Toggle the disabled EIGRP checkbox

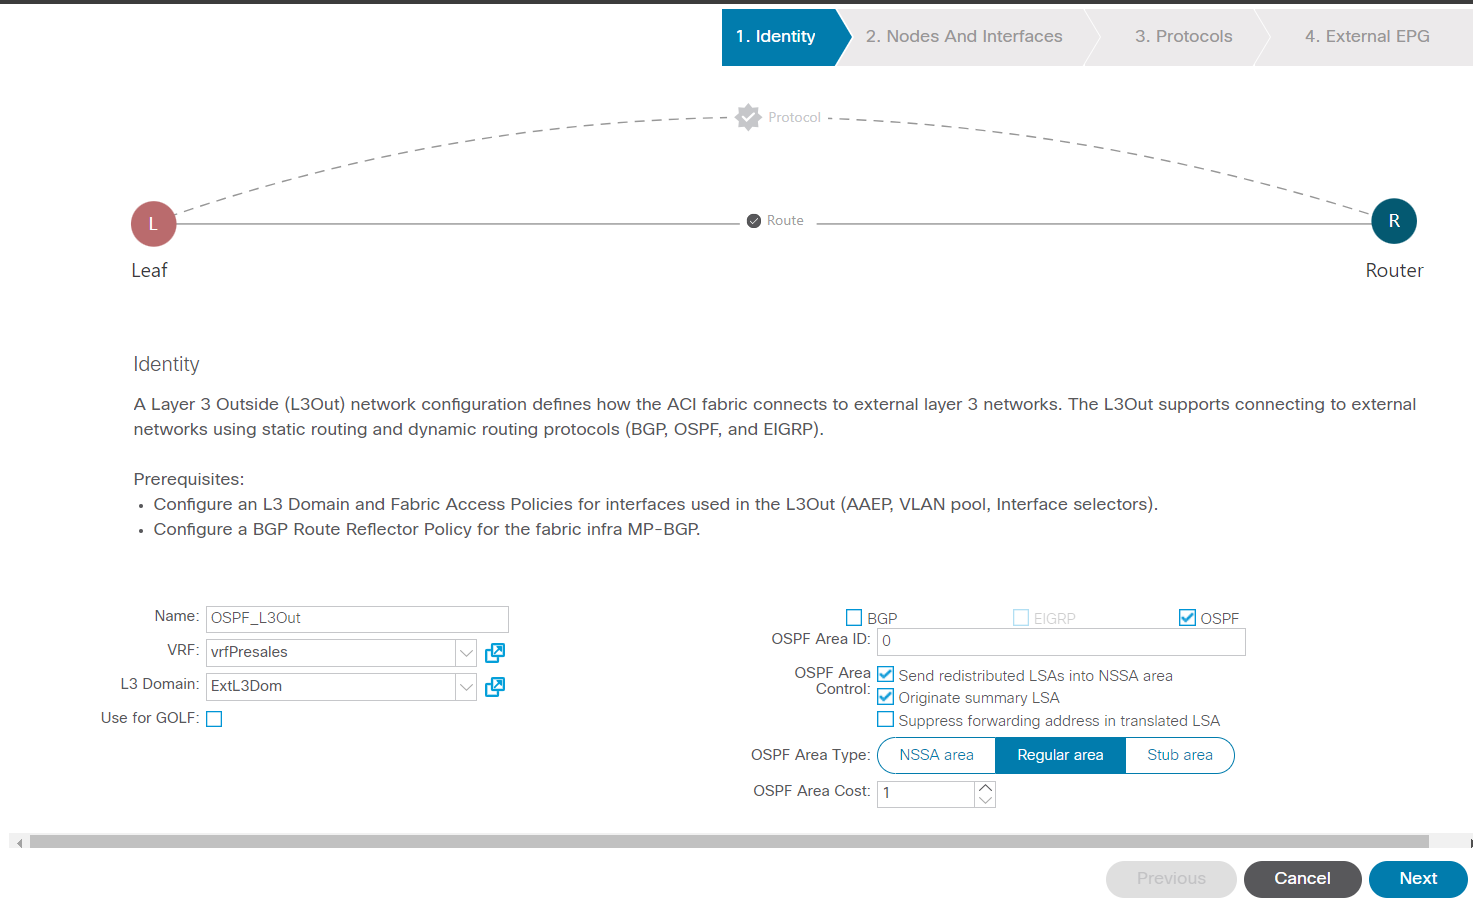tap(1021, 618)
